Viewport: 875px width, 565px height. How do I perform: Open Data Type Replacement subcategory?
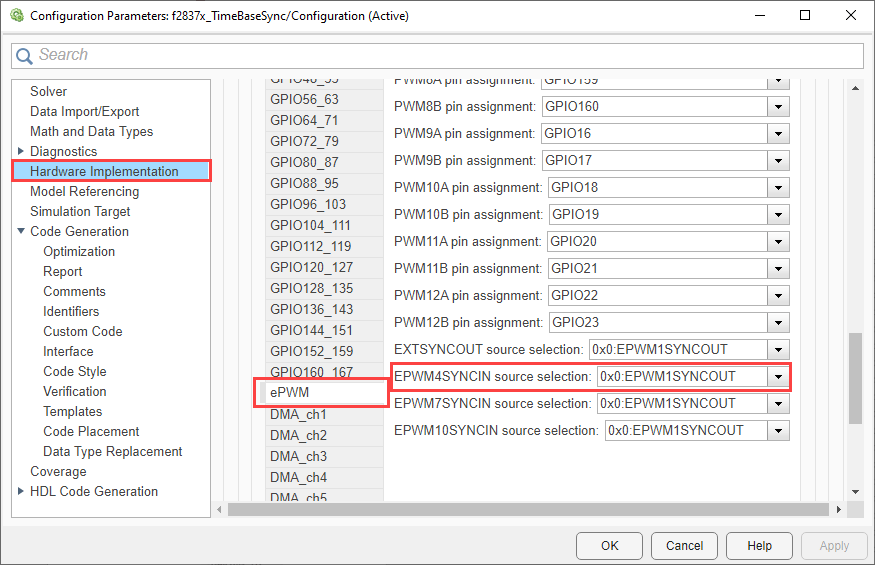coord(113,451)
